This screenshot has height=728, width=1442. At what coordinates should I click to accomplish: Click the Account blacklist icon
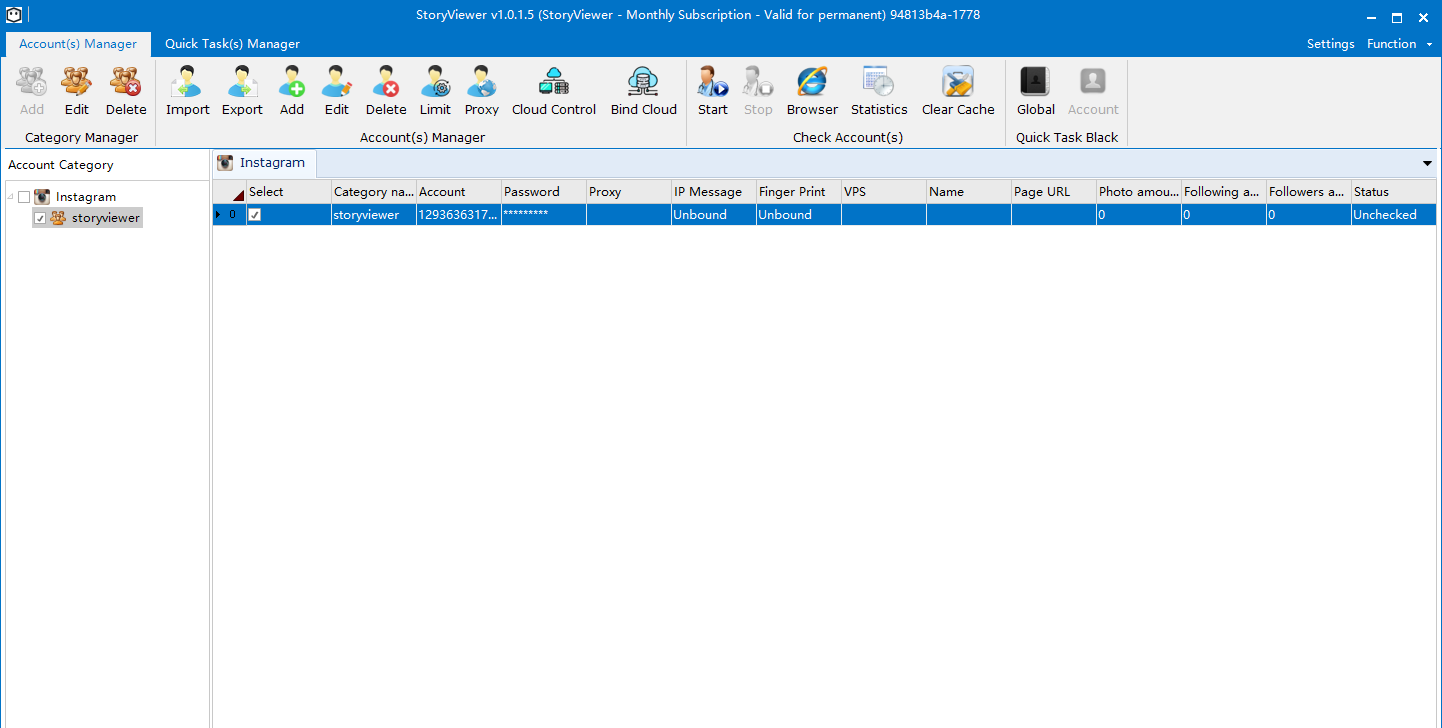coord(1093,91)
